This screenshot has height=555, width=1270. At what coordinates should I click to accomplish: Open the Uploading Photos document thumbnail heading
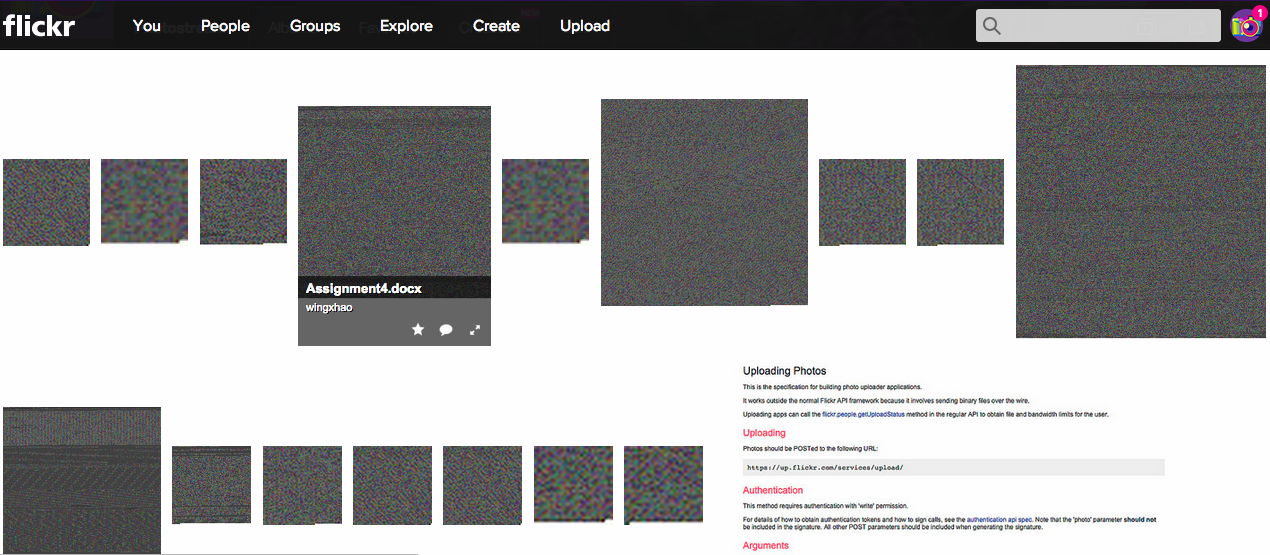pyautogui.click(x=785, y=371)
